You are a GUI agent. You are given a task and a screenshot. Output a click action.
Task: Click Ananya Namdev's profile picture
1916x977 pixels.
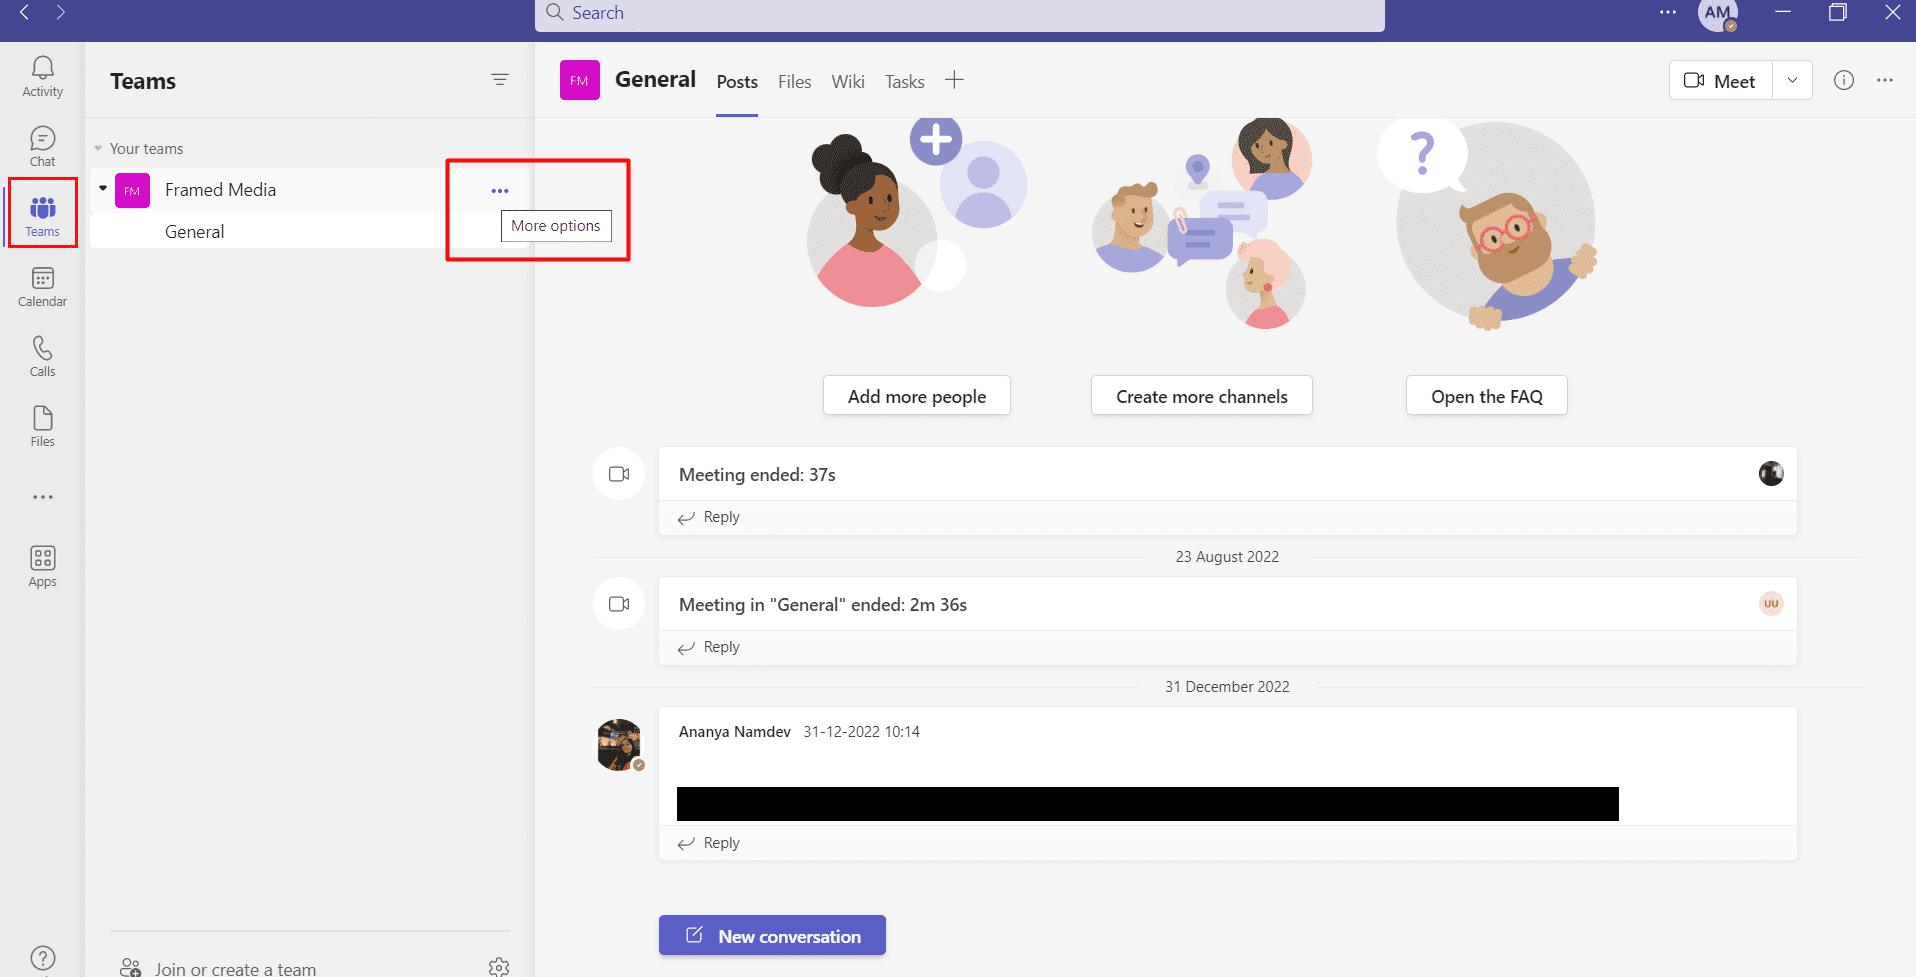coord(619,744)
